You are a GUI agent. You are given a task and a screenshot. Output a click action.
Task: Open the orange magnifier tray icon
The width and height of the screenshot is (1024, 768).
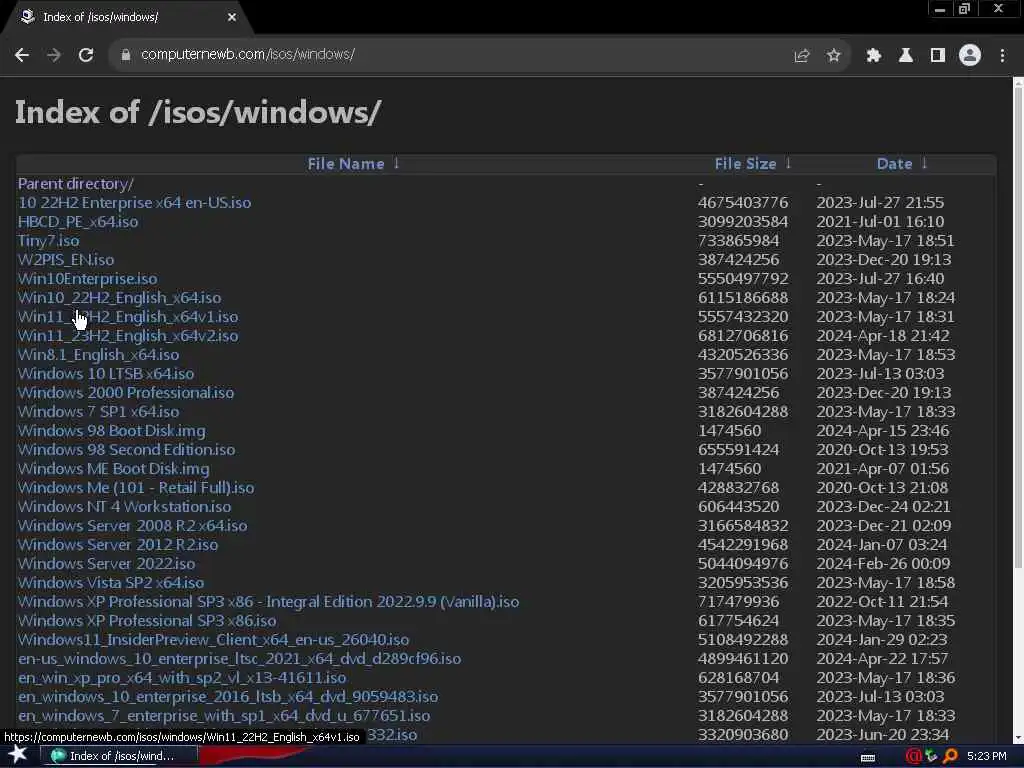click(x=950, y=756)
